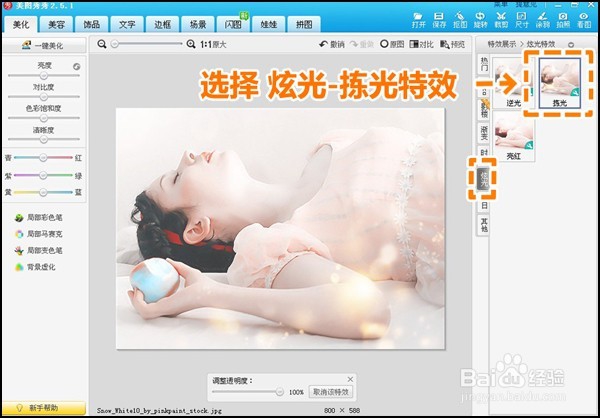Adjust the 紫-绿 color balance slider

click(43, 175)
